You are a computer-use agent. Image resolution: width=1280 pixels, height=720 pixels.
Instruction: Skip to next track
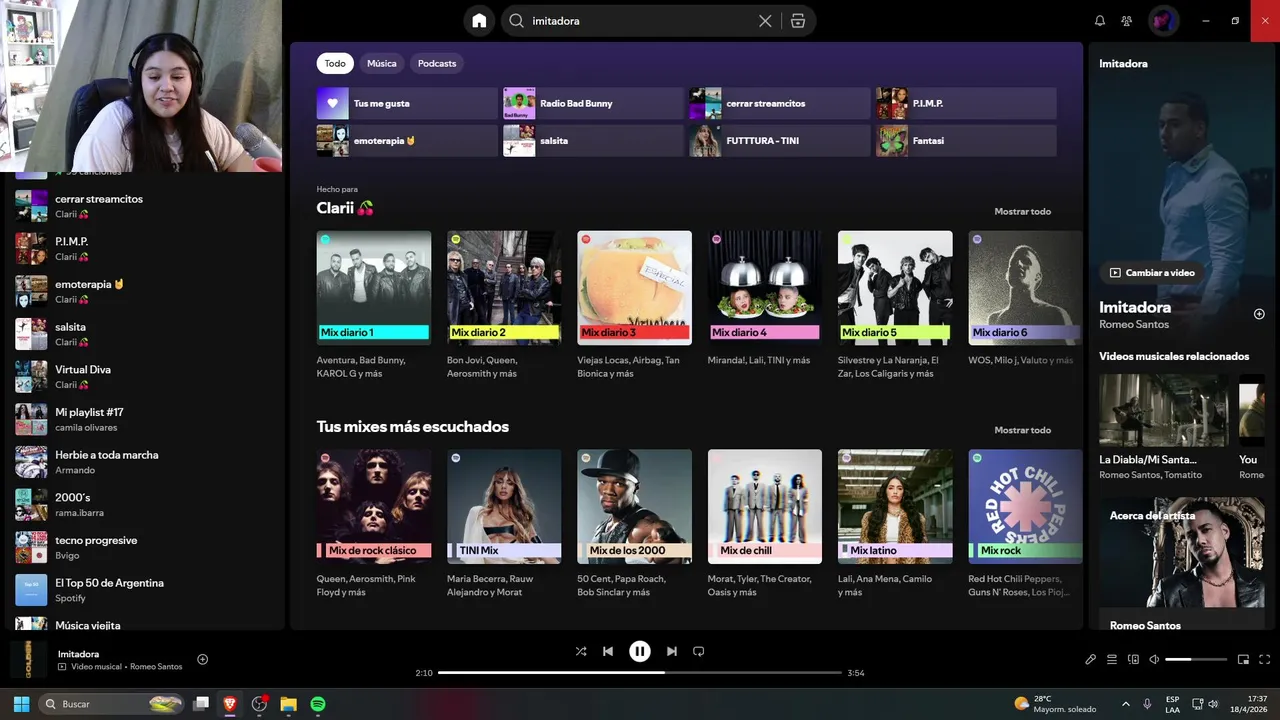pos(672,651)
